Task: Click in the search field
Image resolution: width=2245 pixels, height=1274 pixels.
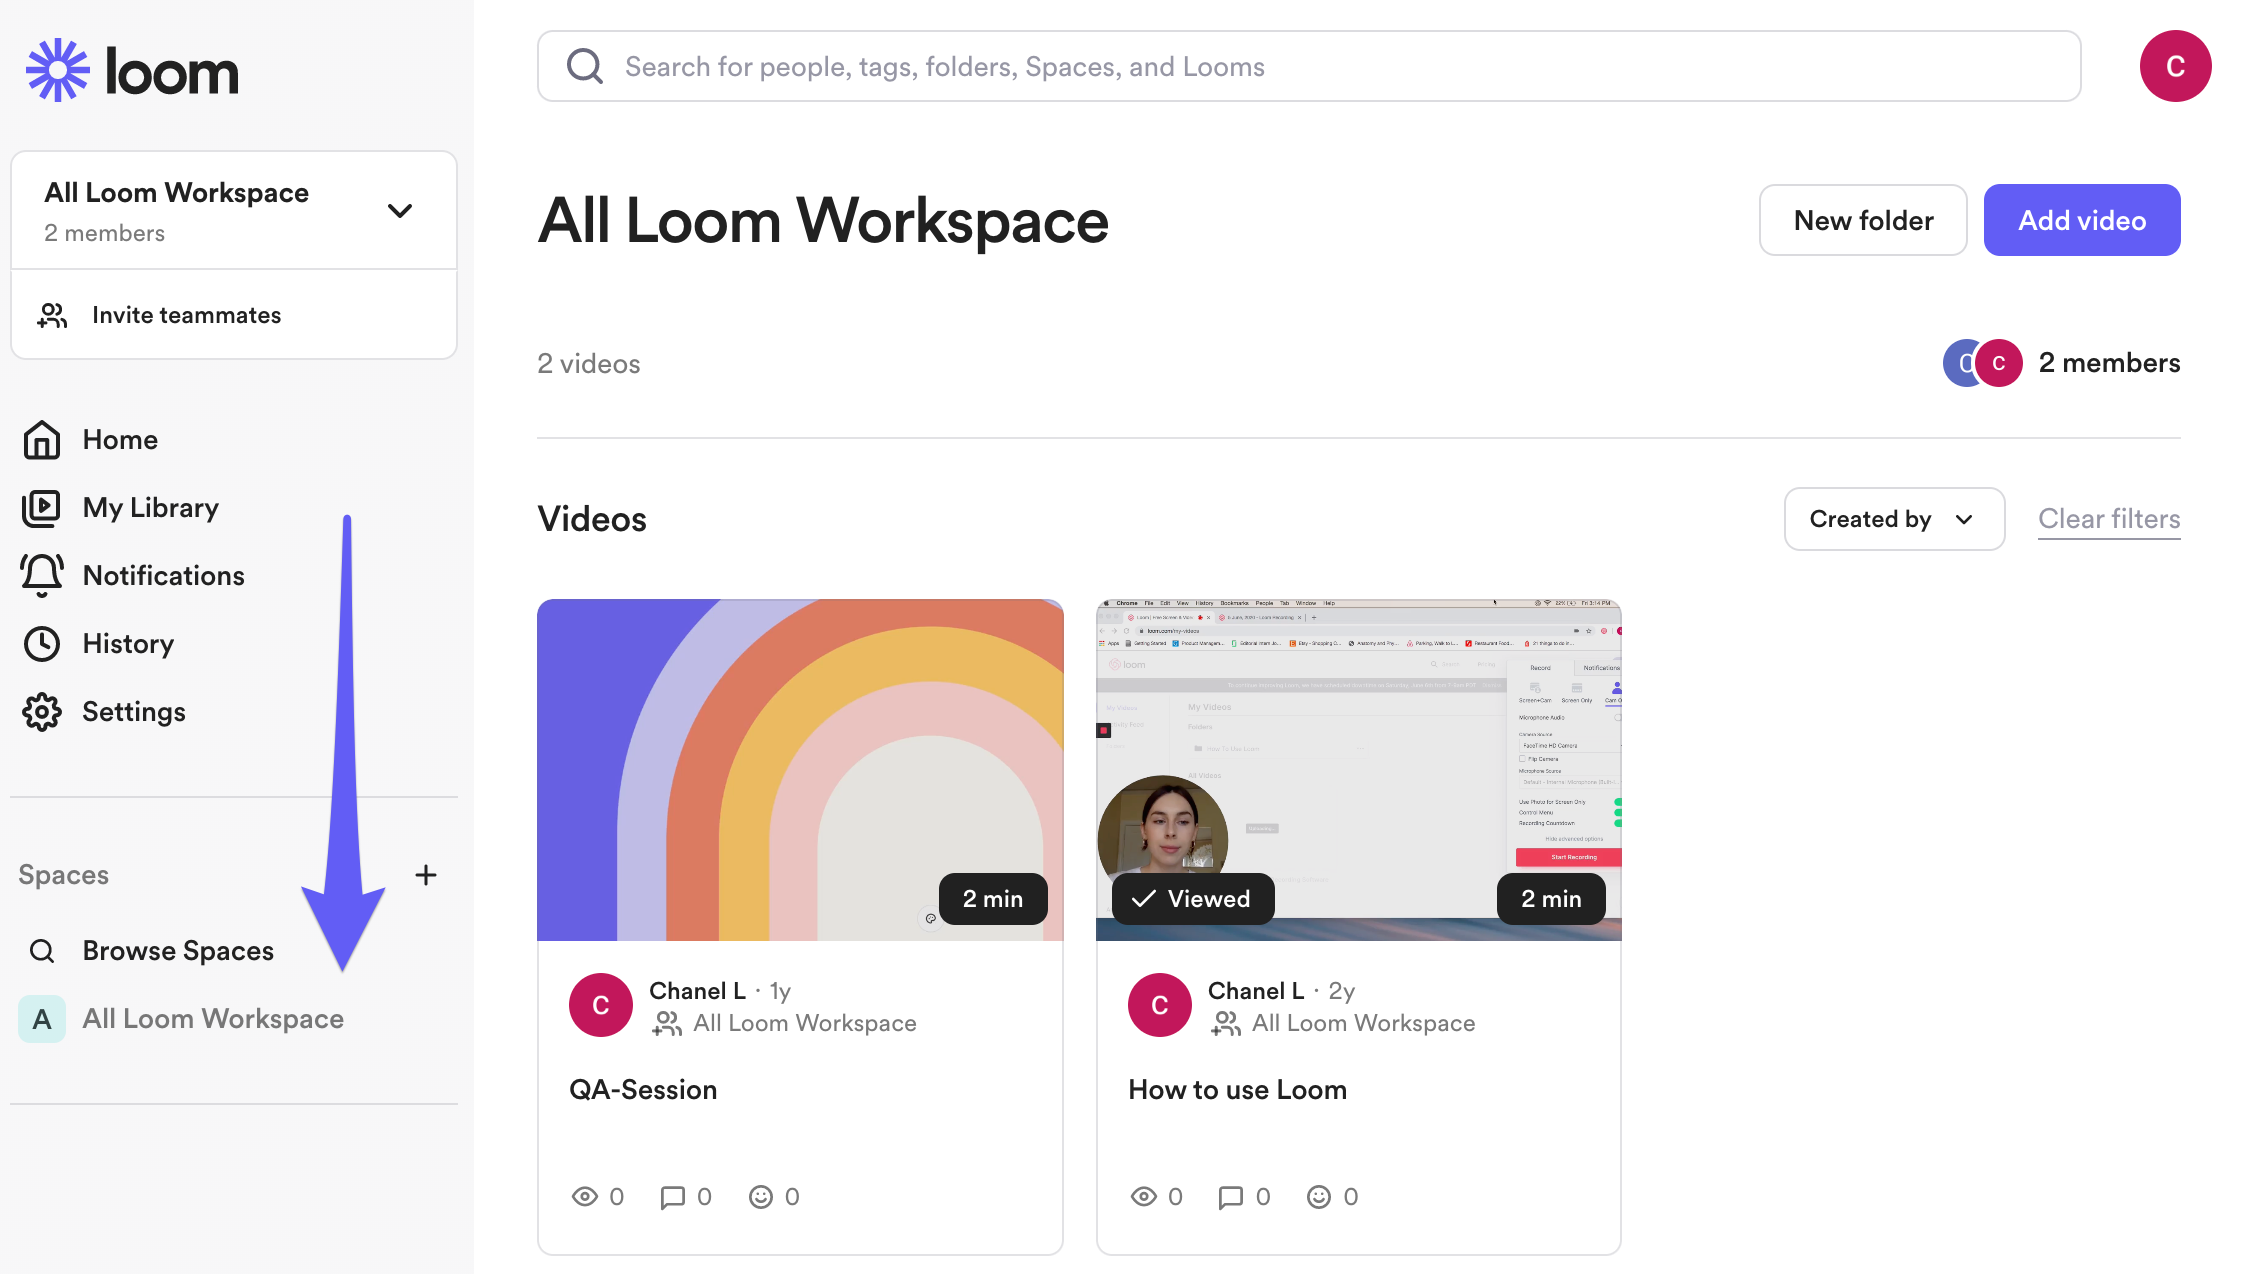Action: (1308, 66)
